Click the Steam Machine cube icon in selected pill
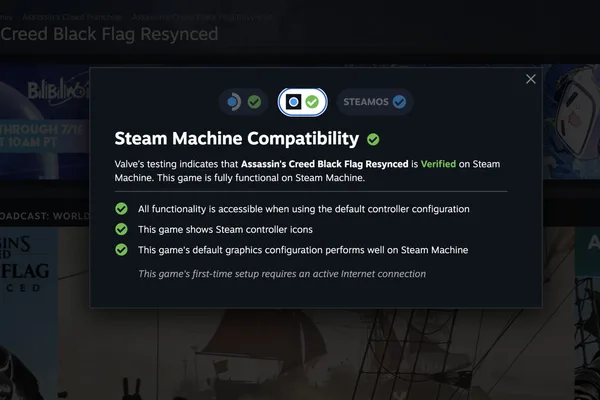 (293, 102)
